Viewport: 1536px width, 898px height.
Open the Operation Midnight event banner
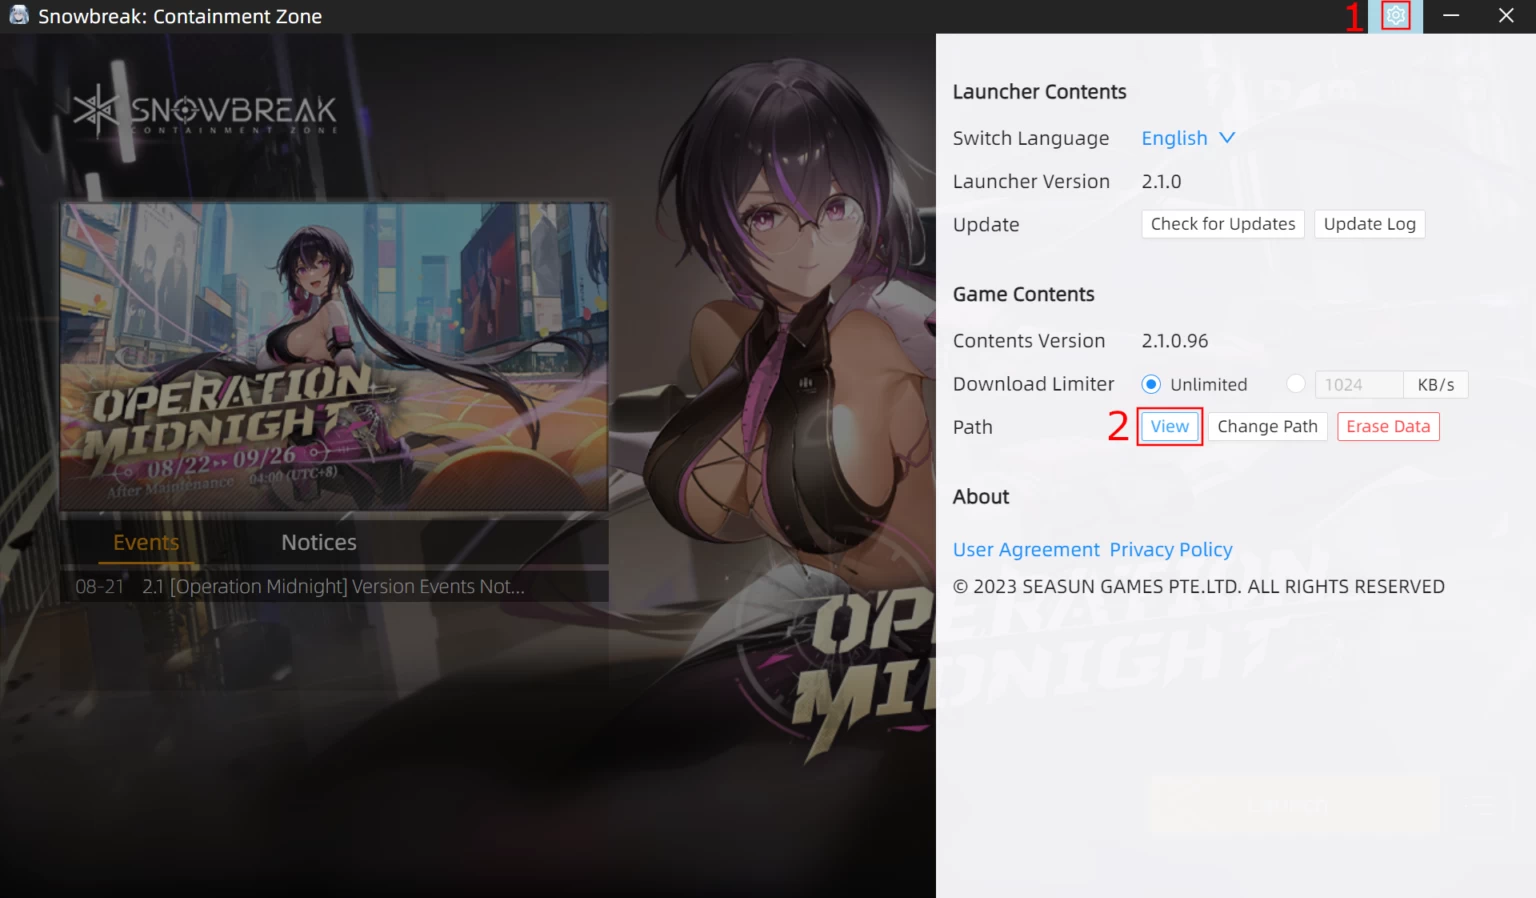coord(334,357)
